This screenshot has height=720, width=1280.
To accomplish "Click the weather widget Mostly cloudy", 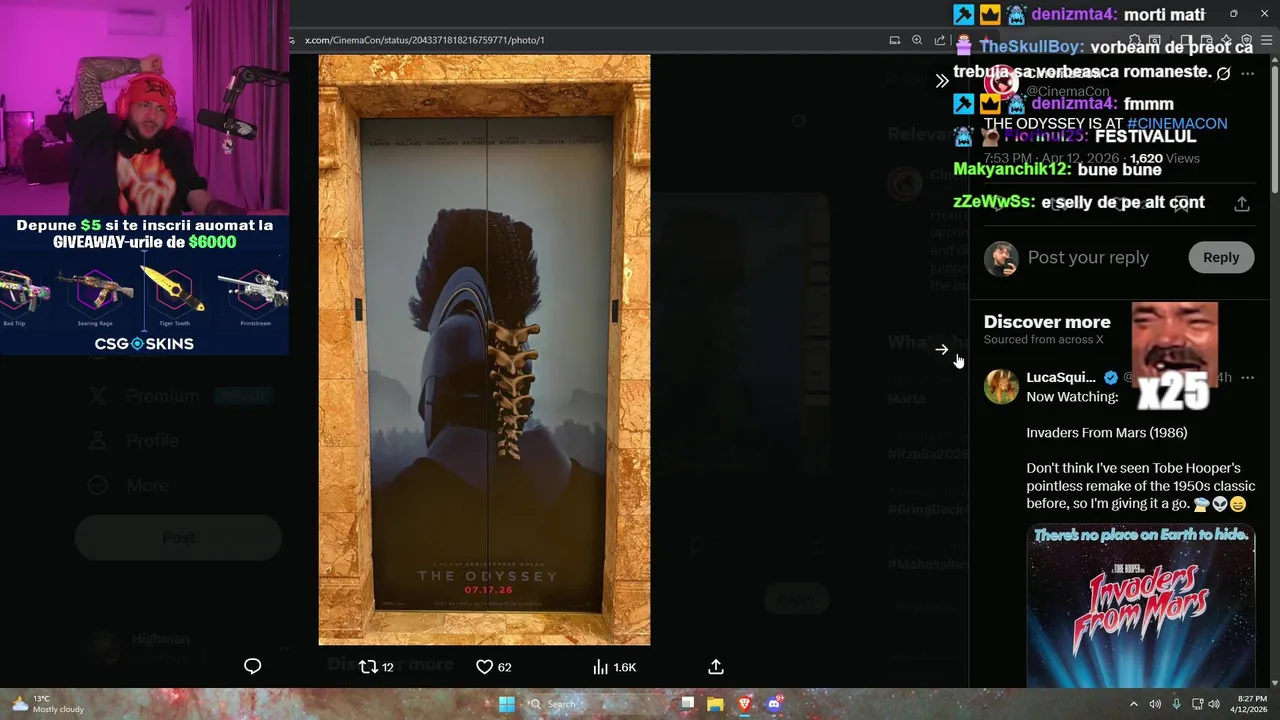I will pos(46,704).
